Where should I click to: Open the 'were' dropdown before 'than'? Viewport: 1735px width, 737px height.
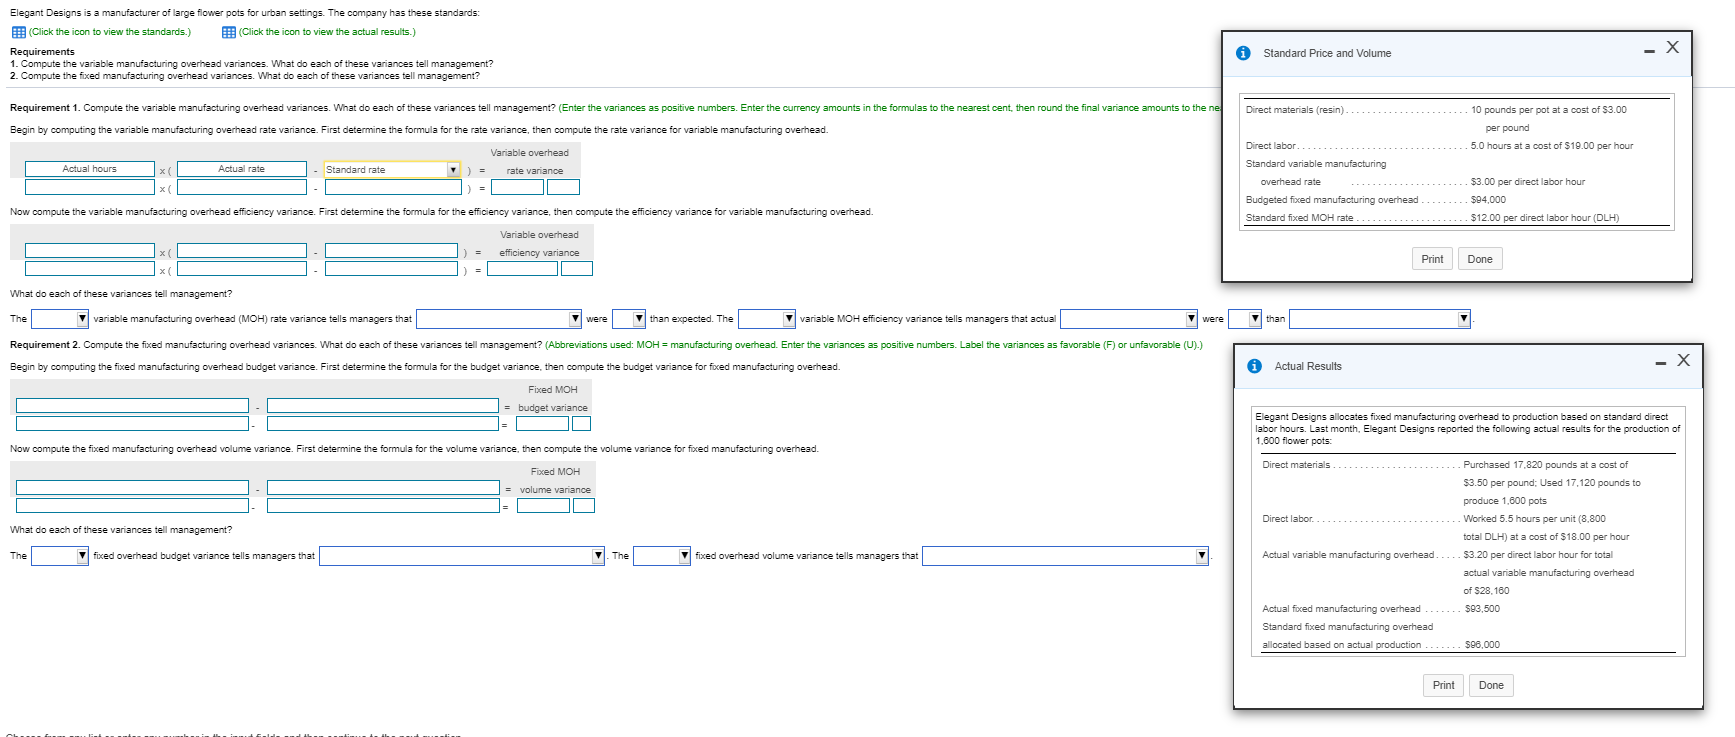pyautogui.click(x=1245, y=319)
